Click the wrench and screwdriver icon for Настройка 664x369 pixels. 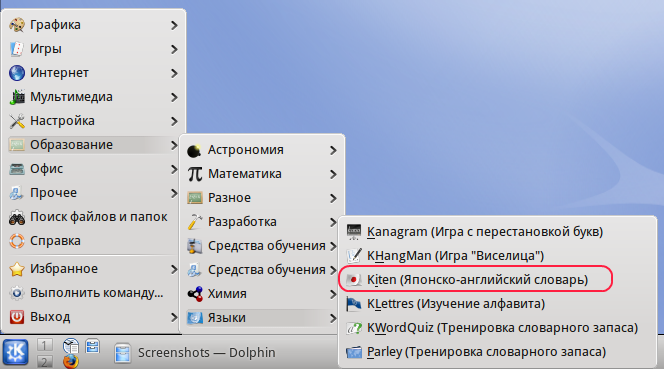click(x=17, y=121)
